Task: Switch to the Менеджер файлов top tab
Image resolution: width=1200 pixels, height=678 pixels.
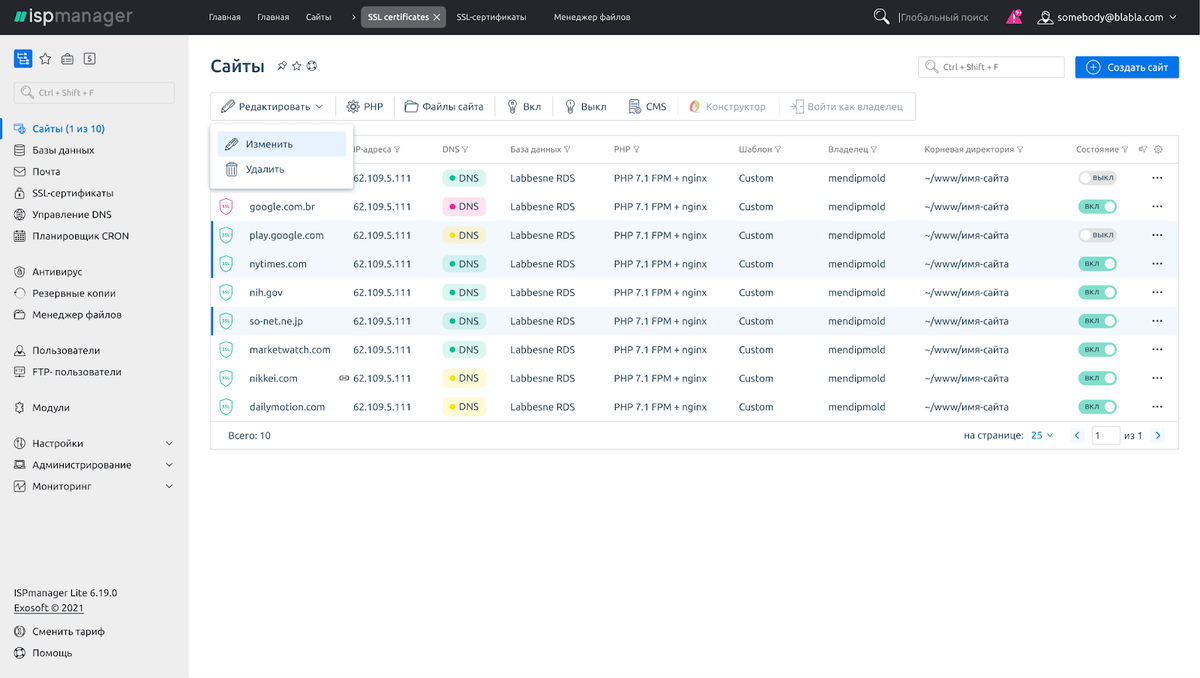Action: click(x=592, y=17)
